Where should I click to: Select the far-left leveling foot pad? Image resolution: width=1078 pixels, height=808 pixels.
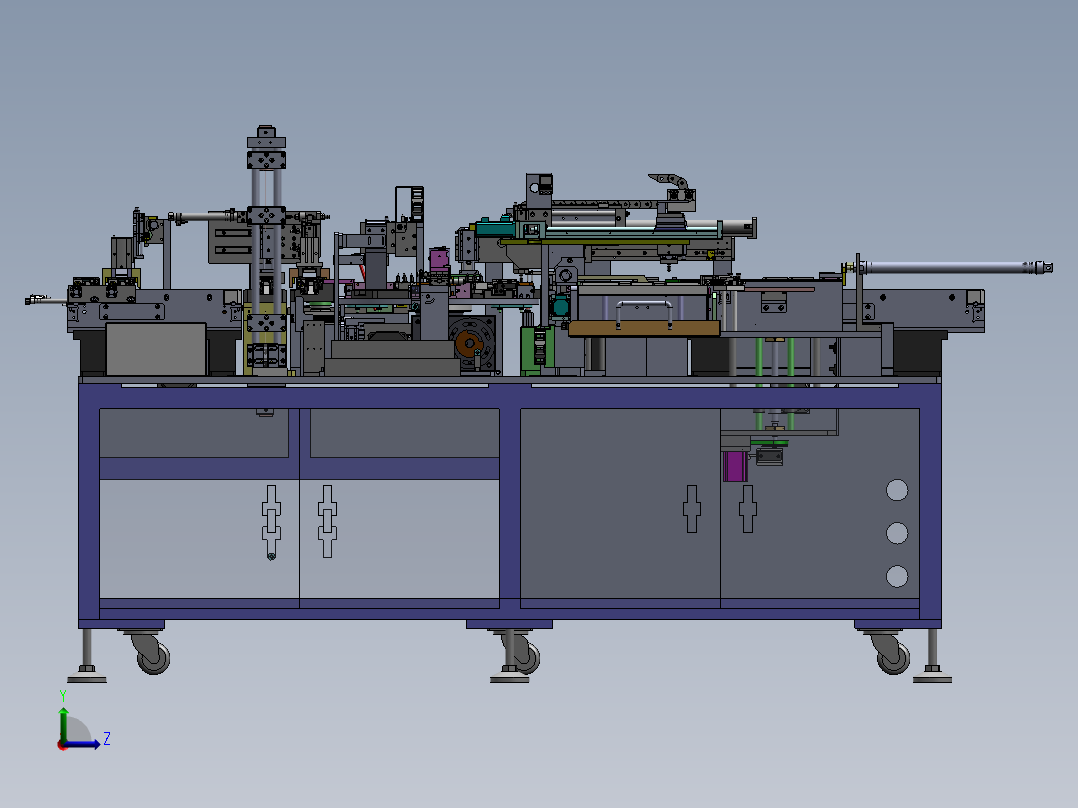[x=87, y=677]
